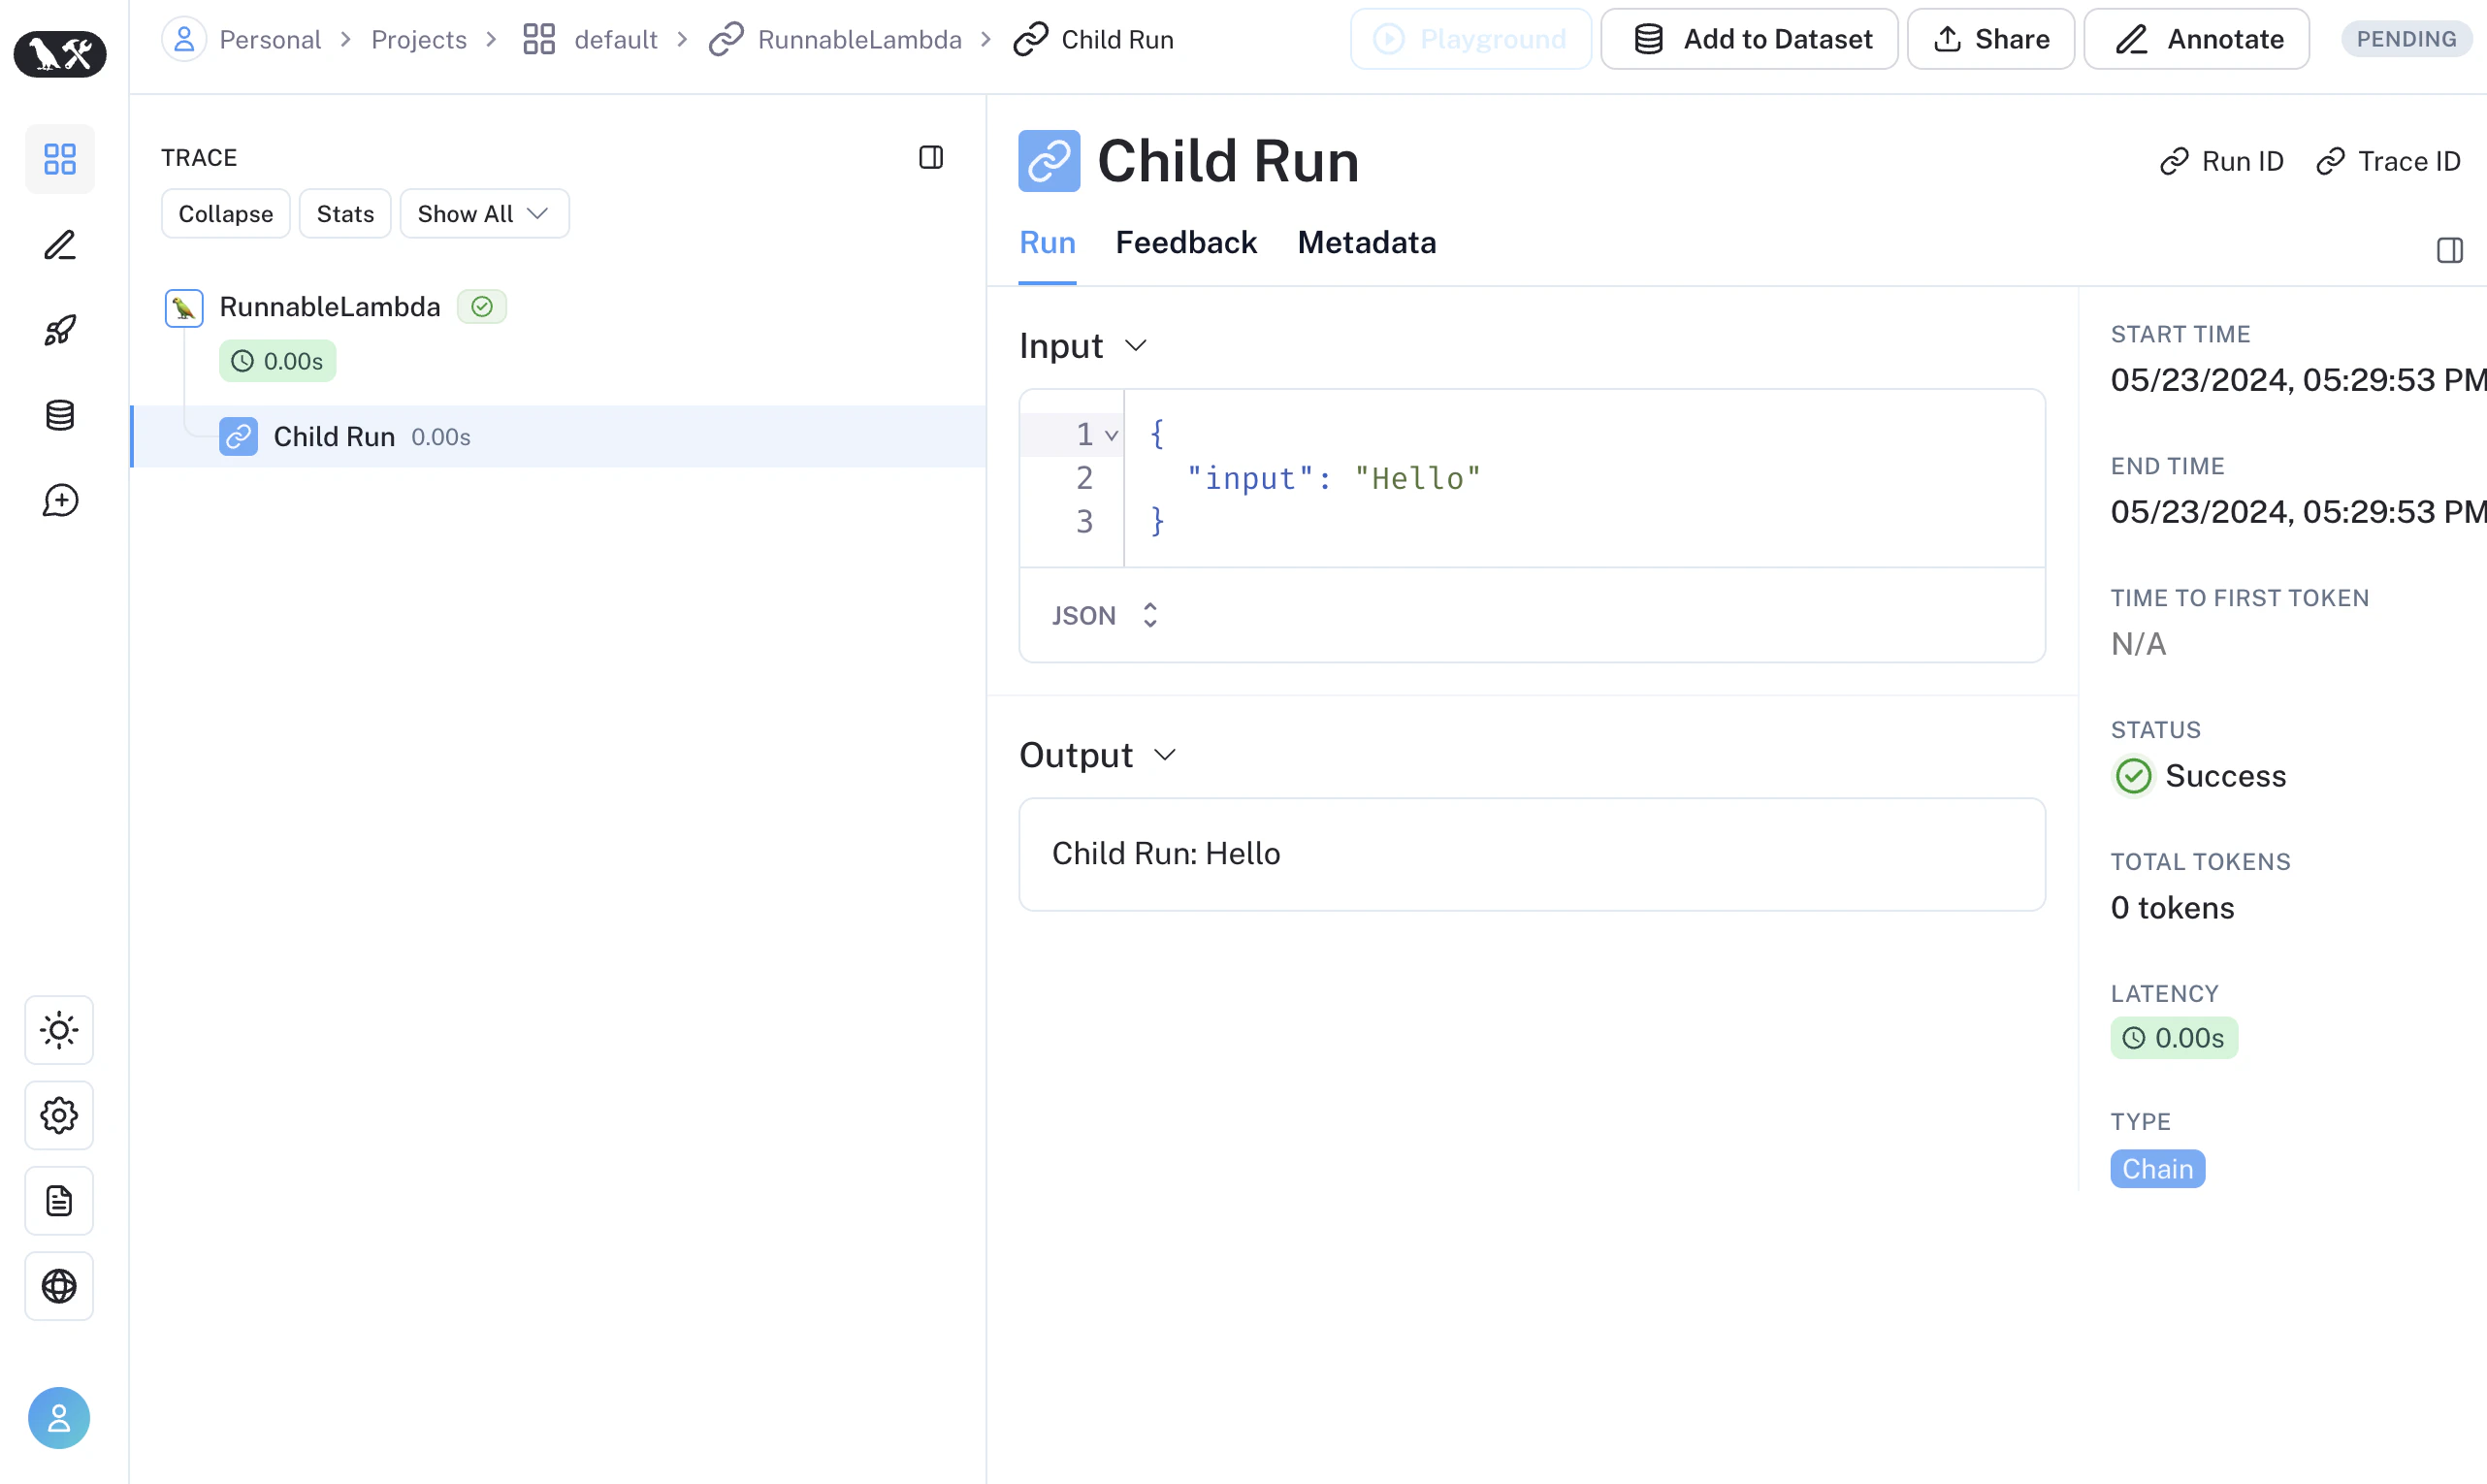Image resolution: width=2487 pixels, height=1484 pixels.
Task: Open the datasets database icon in sidebar
Action: click(x=60, y=415)
